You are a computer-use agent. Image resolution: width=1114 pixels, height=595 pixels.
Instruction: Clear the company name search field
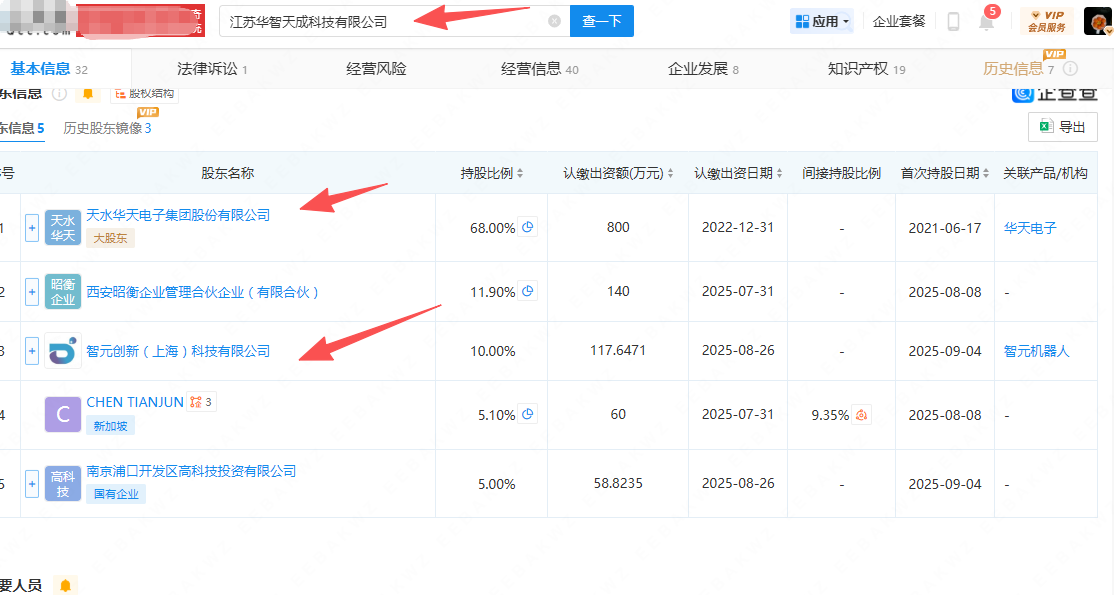pos(554,21)
